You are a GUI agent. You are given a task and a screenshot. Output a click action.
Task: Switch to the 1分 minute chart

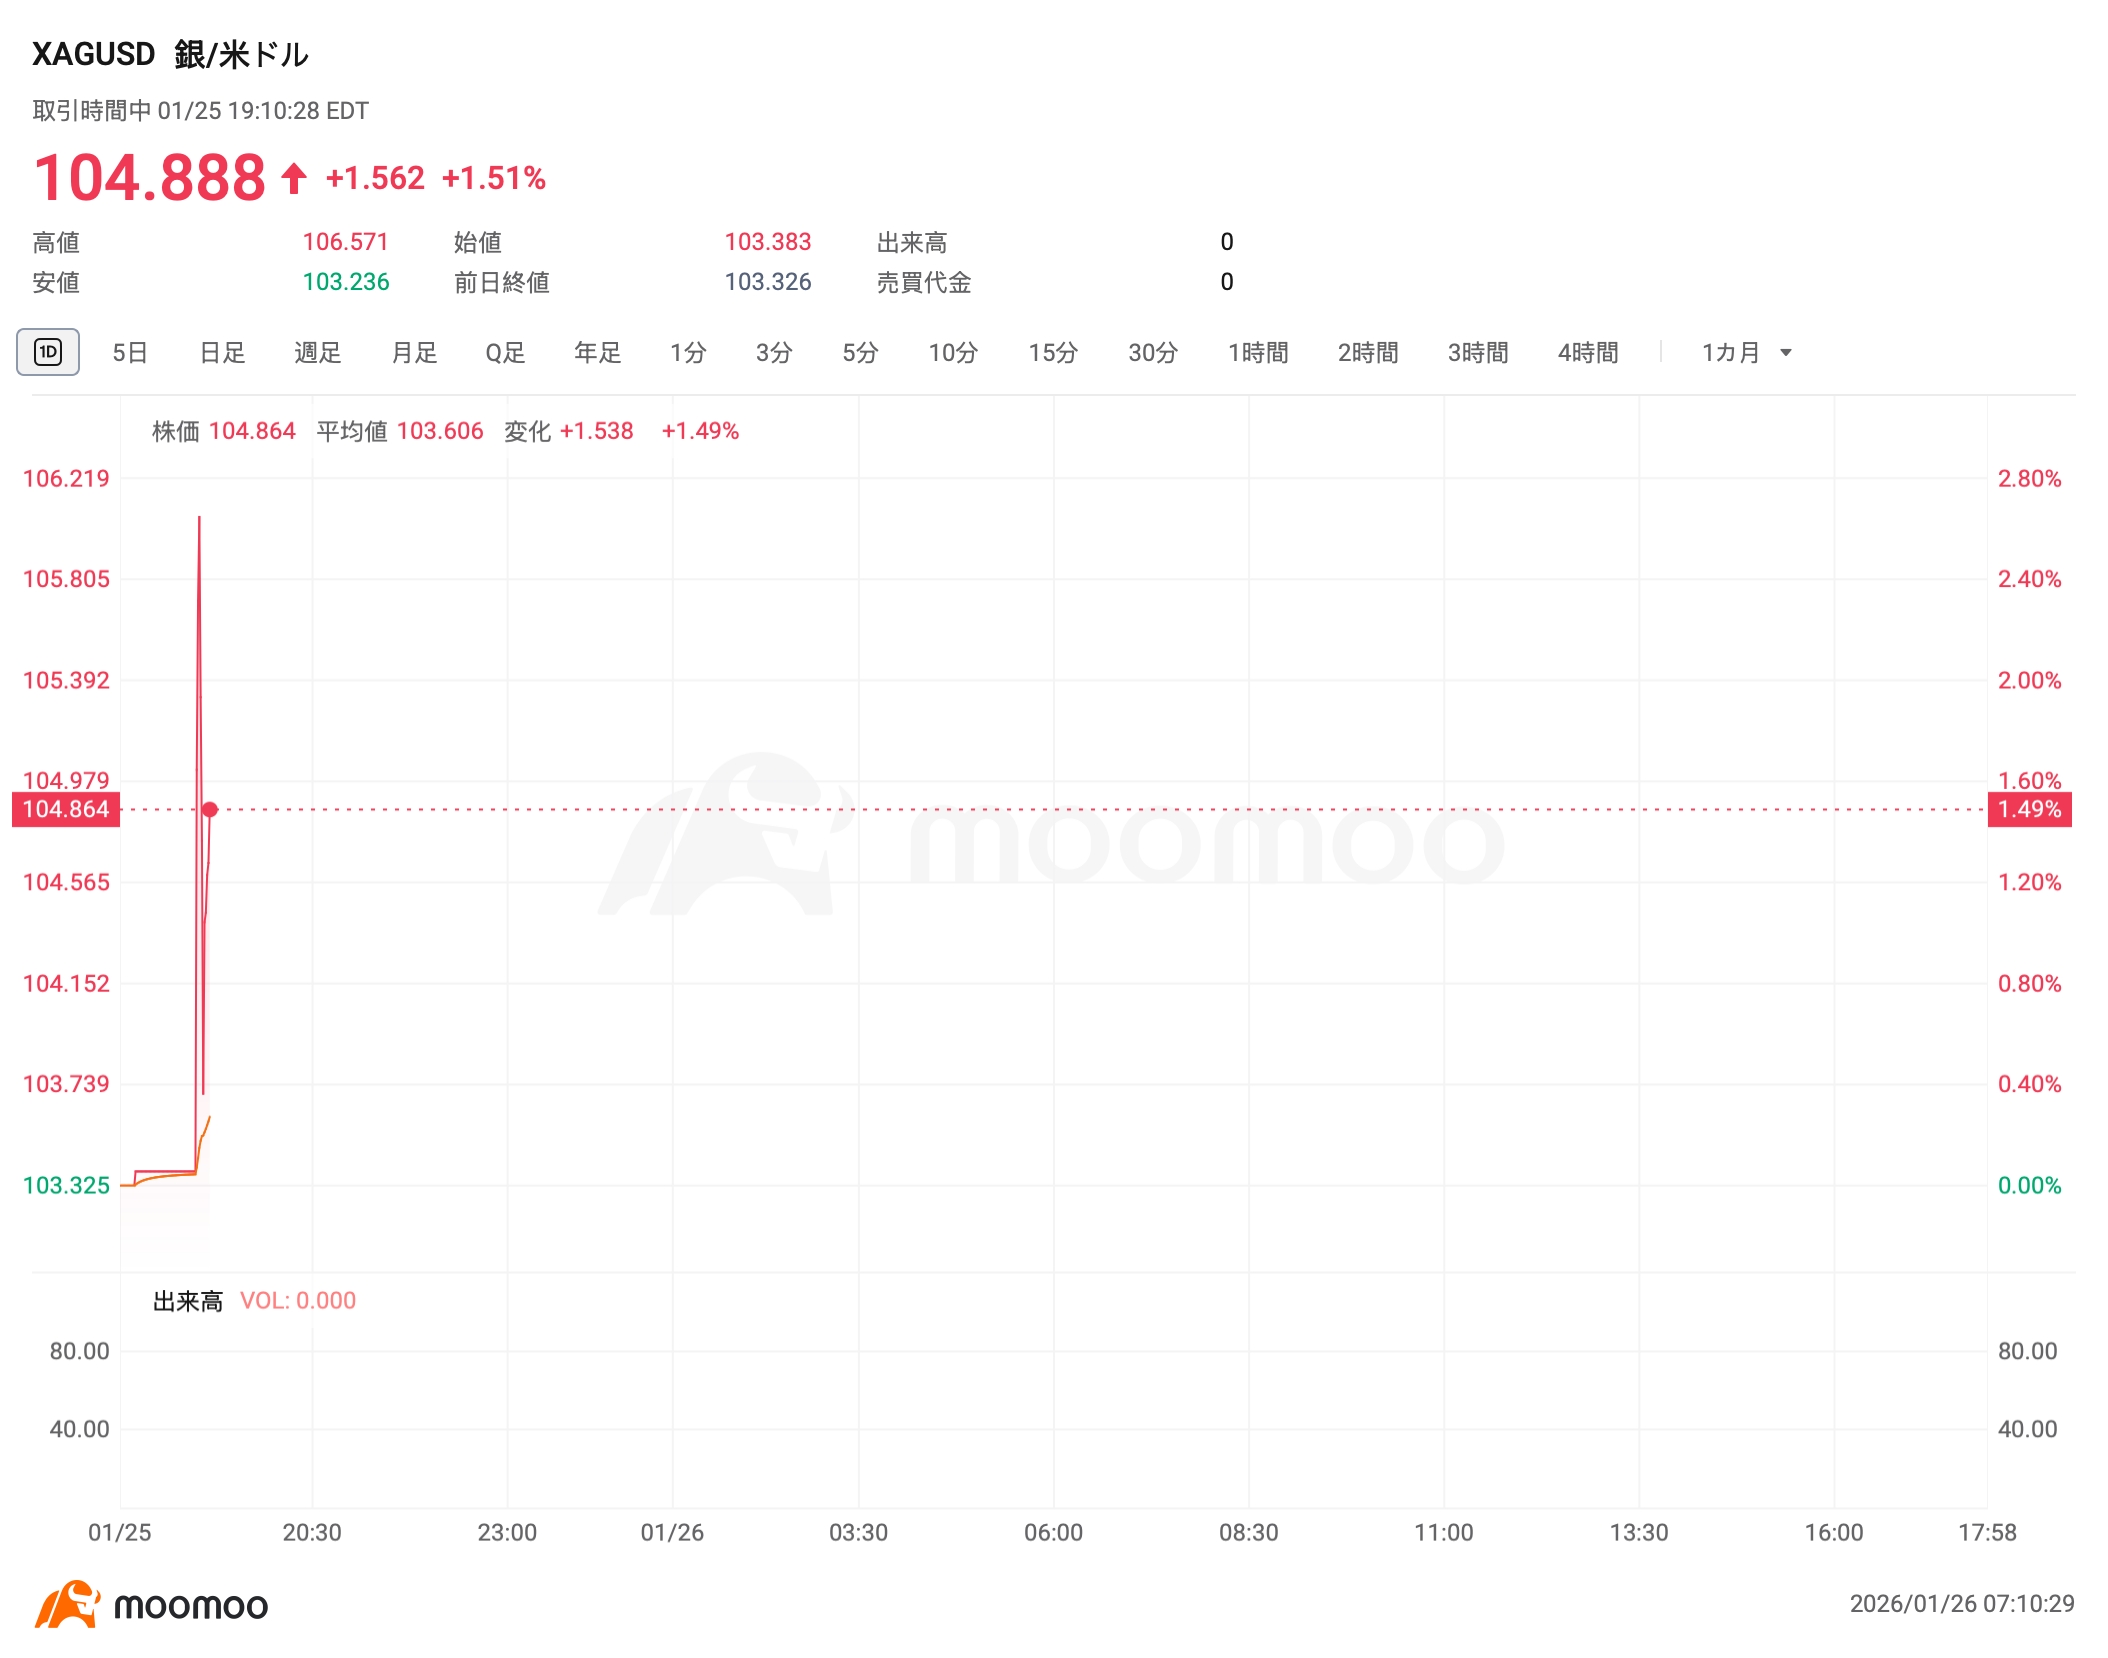pos(688,352)
